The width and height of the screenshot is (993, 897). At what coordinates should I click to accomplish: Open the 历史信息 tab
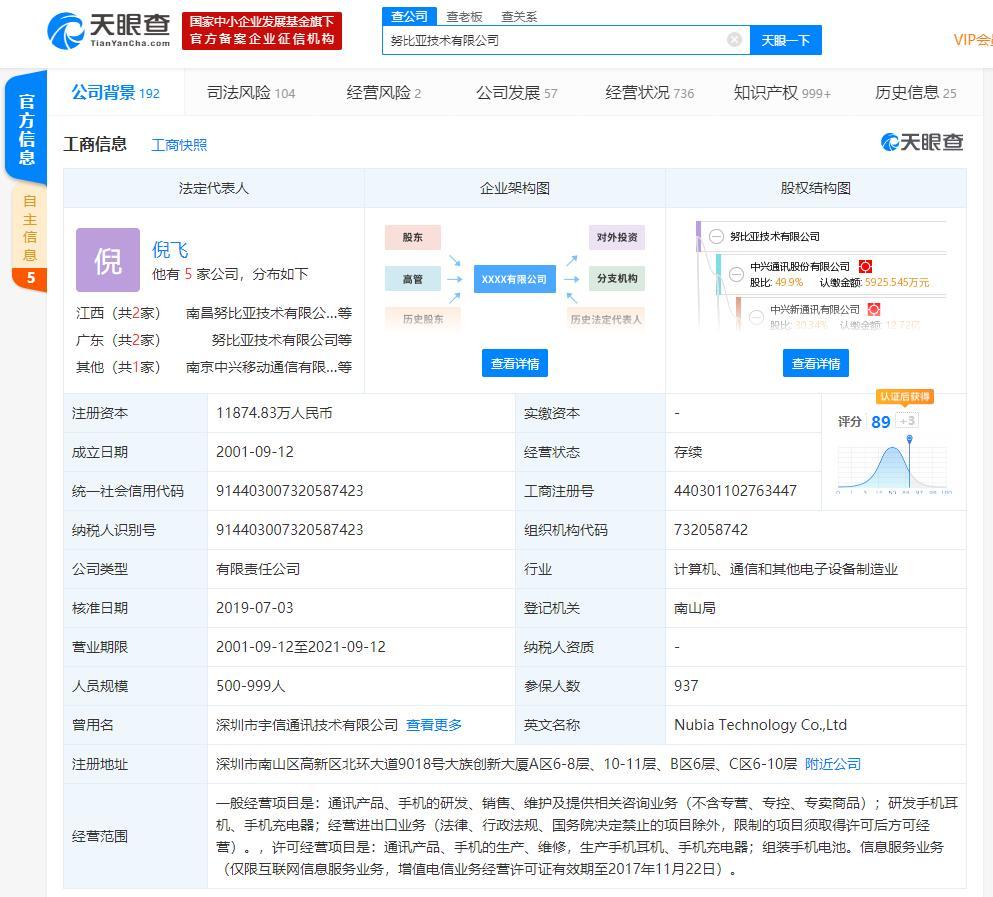click(916, 92)
